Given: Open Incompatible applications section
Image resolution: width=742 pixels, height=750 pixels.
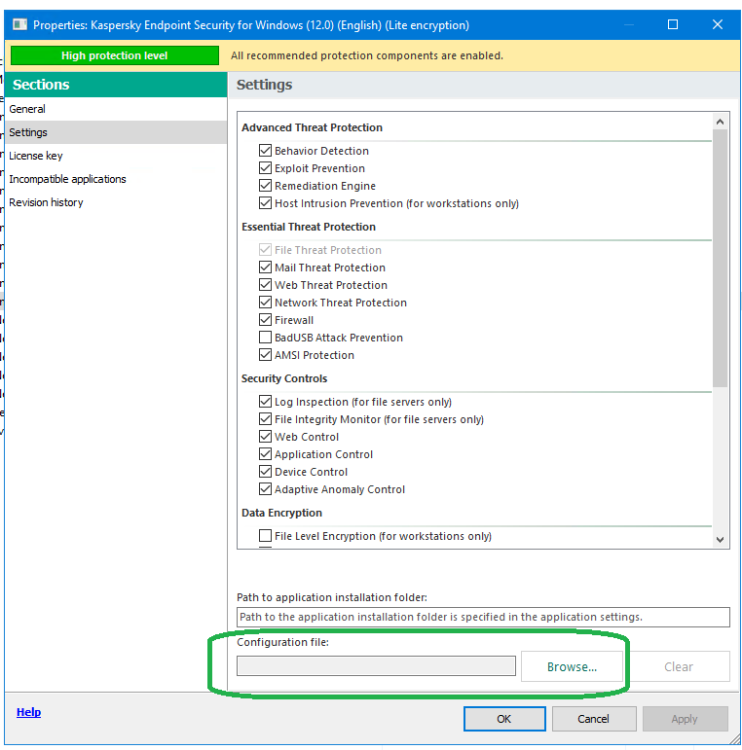Looking at the screenshot, I should pos(116,179).
